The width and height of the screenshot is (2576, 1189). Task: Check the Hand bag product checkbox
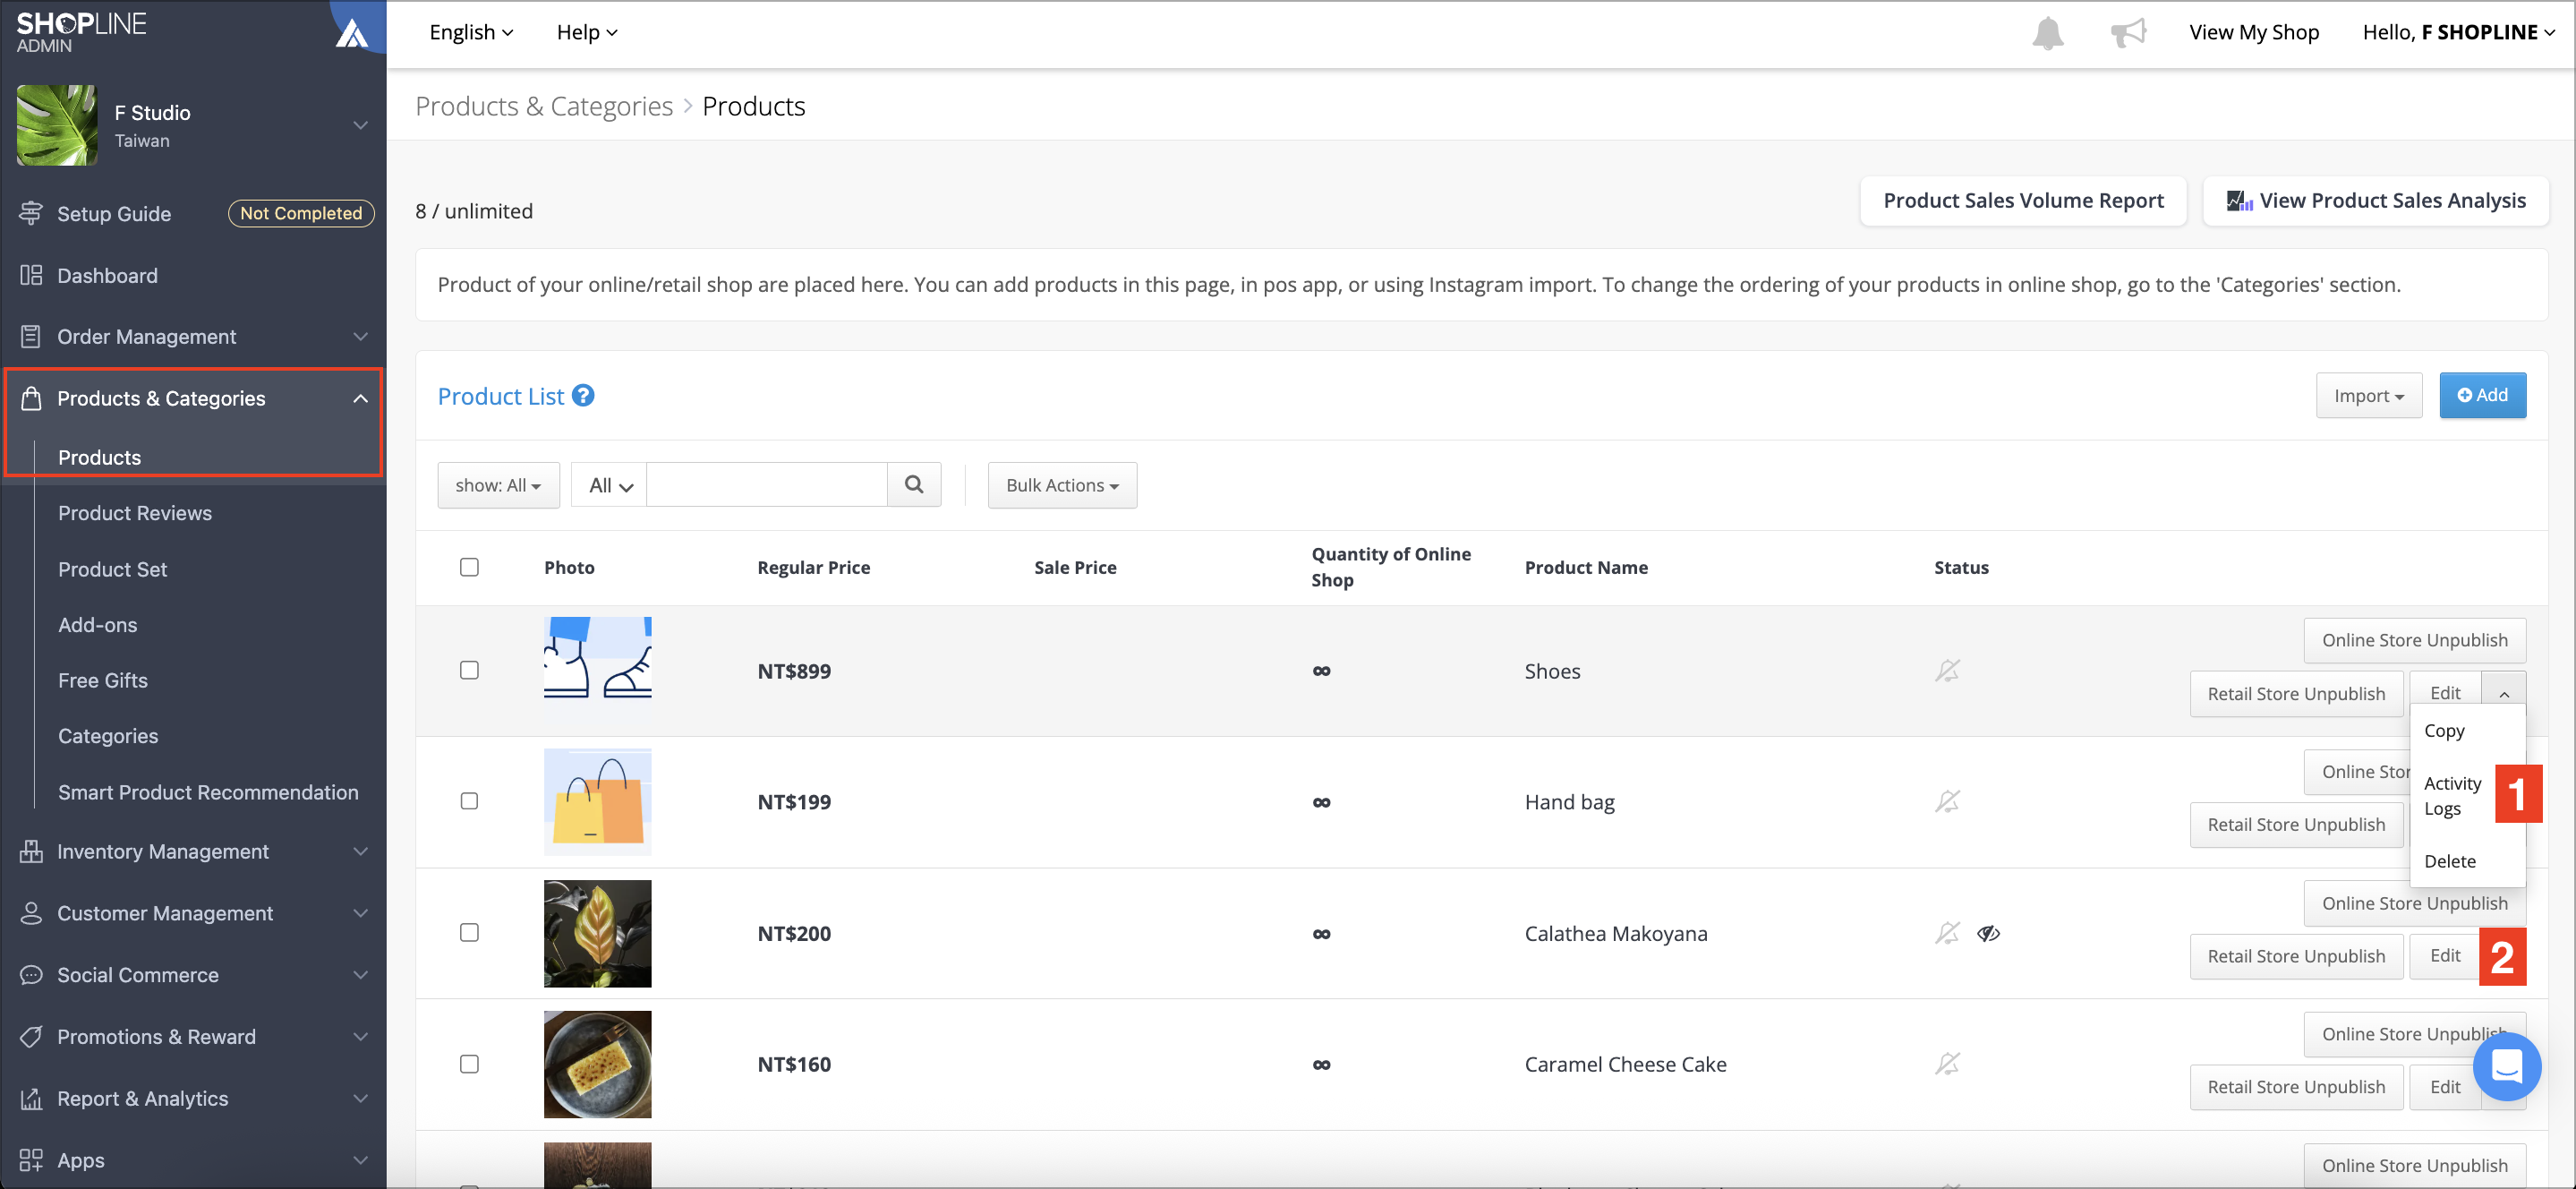pyautogui.click(x=469, y=801)
